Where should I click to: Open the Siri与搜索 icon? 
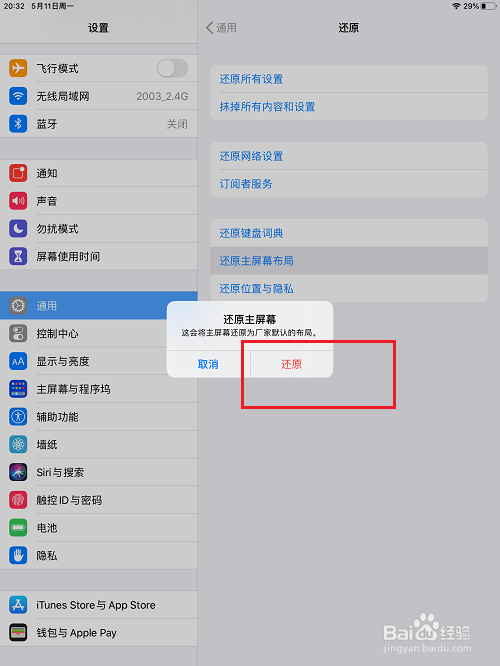pyautogui.click(x=18, y=472)
